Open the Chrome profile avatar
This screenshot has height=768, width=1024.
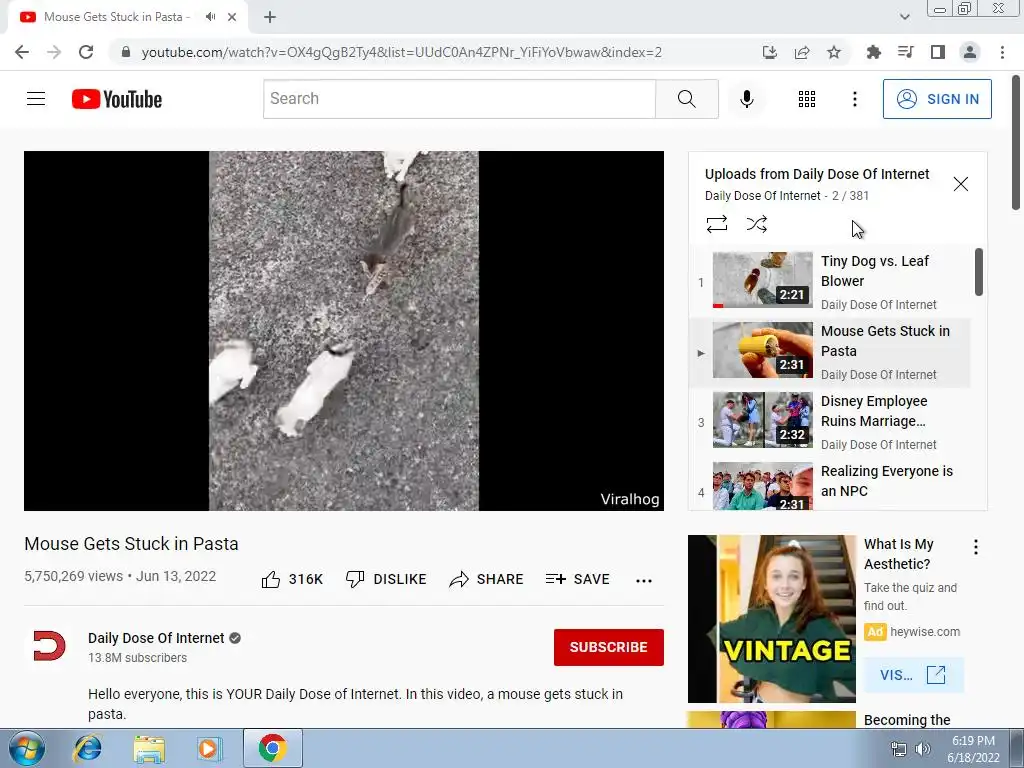click(x=970, y=52)
